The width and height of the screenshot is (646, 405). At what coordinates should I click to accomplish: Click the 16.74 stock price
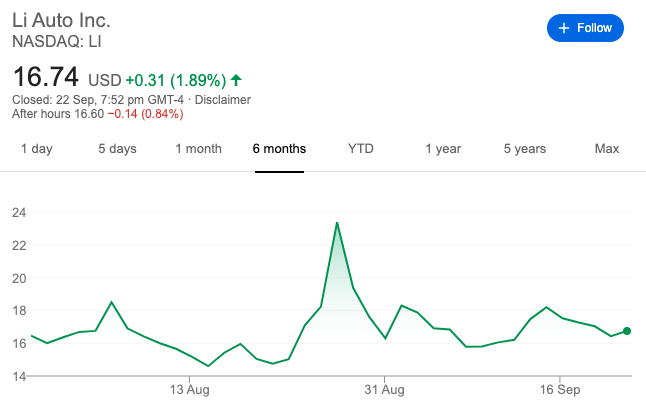click(45, 77)
